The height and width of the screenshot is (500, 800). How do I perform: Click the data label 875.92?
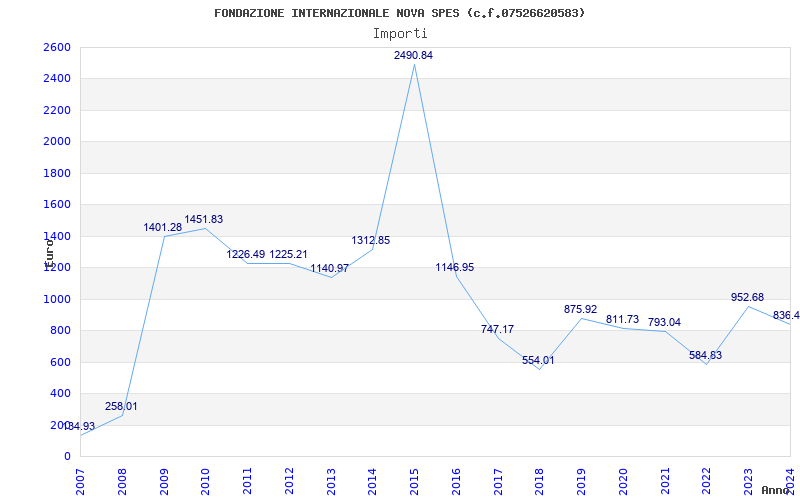coord(581,309)
